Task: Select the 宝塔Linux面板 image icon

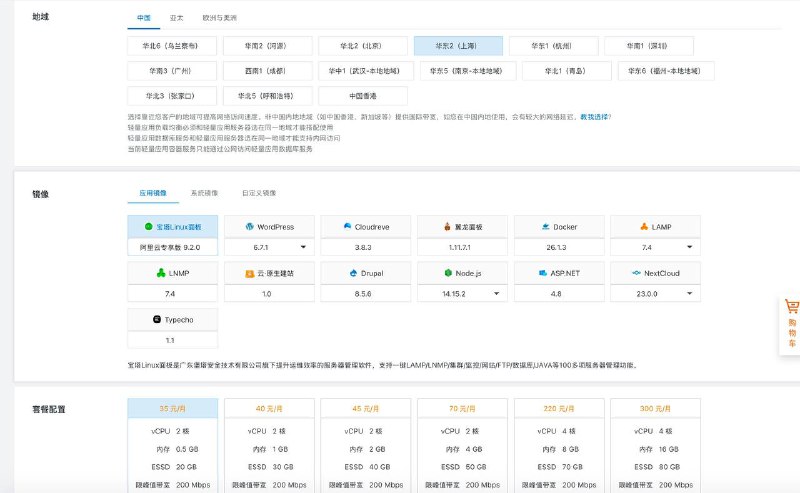Action: (x=148, y=227)
